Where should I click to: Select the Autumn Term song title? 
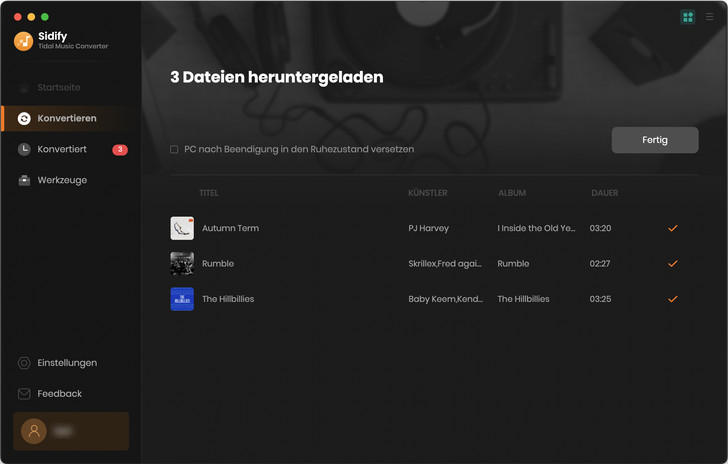tap(230, 228)
